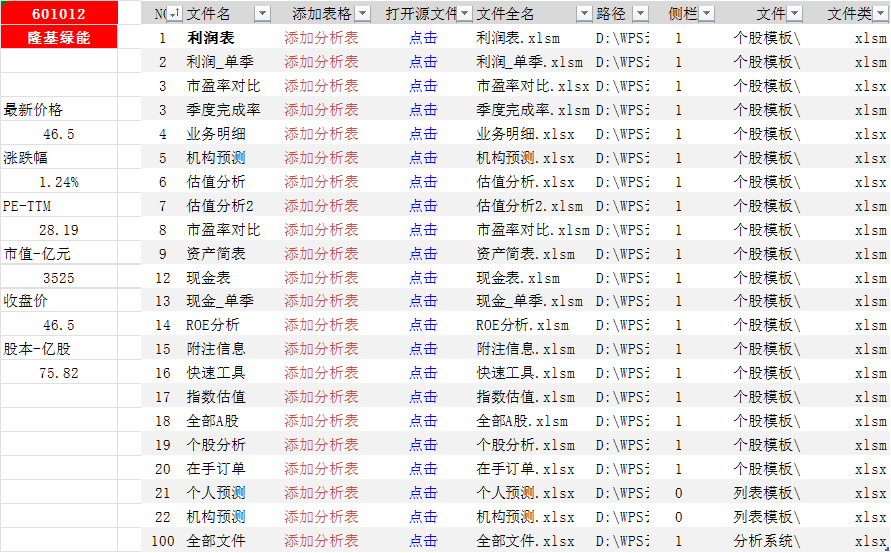Click 点击 link in the 指数估值 row
The image size is (891, 553).
(x=423, y=397)
